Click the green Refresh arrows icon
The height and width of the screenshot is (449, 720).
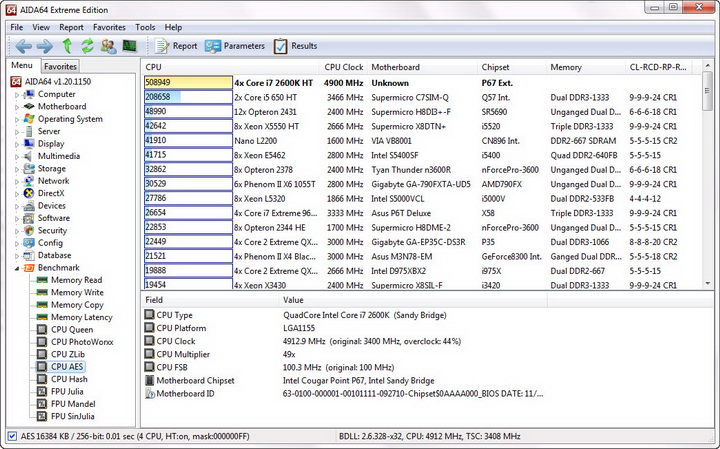click(87, 46)
